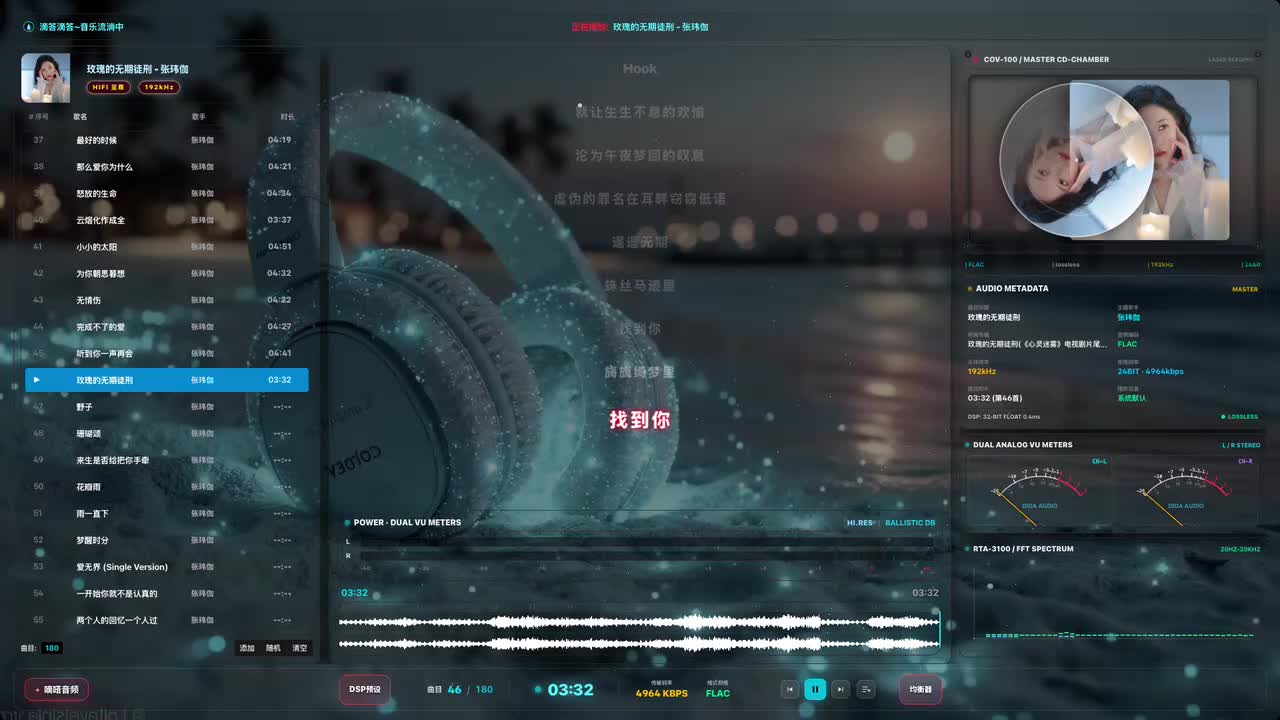
Task: Select song 那么爱你为什么 in playlist
Action: [167, 167]
